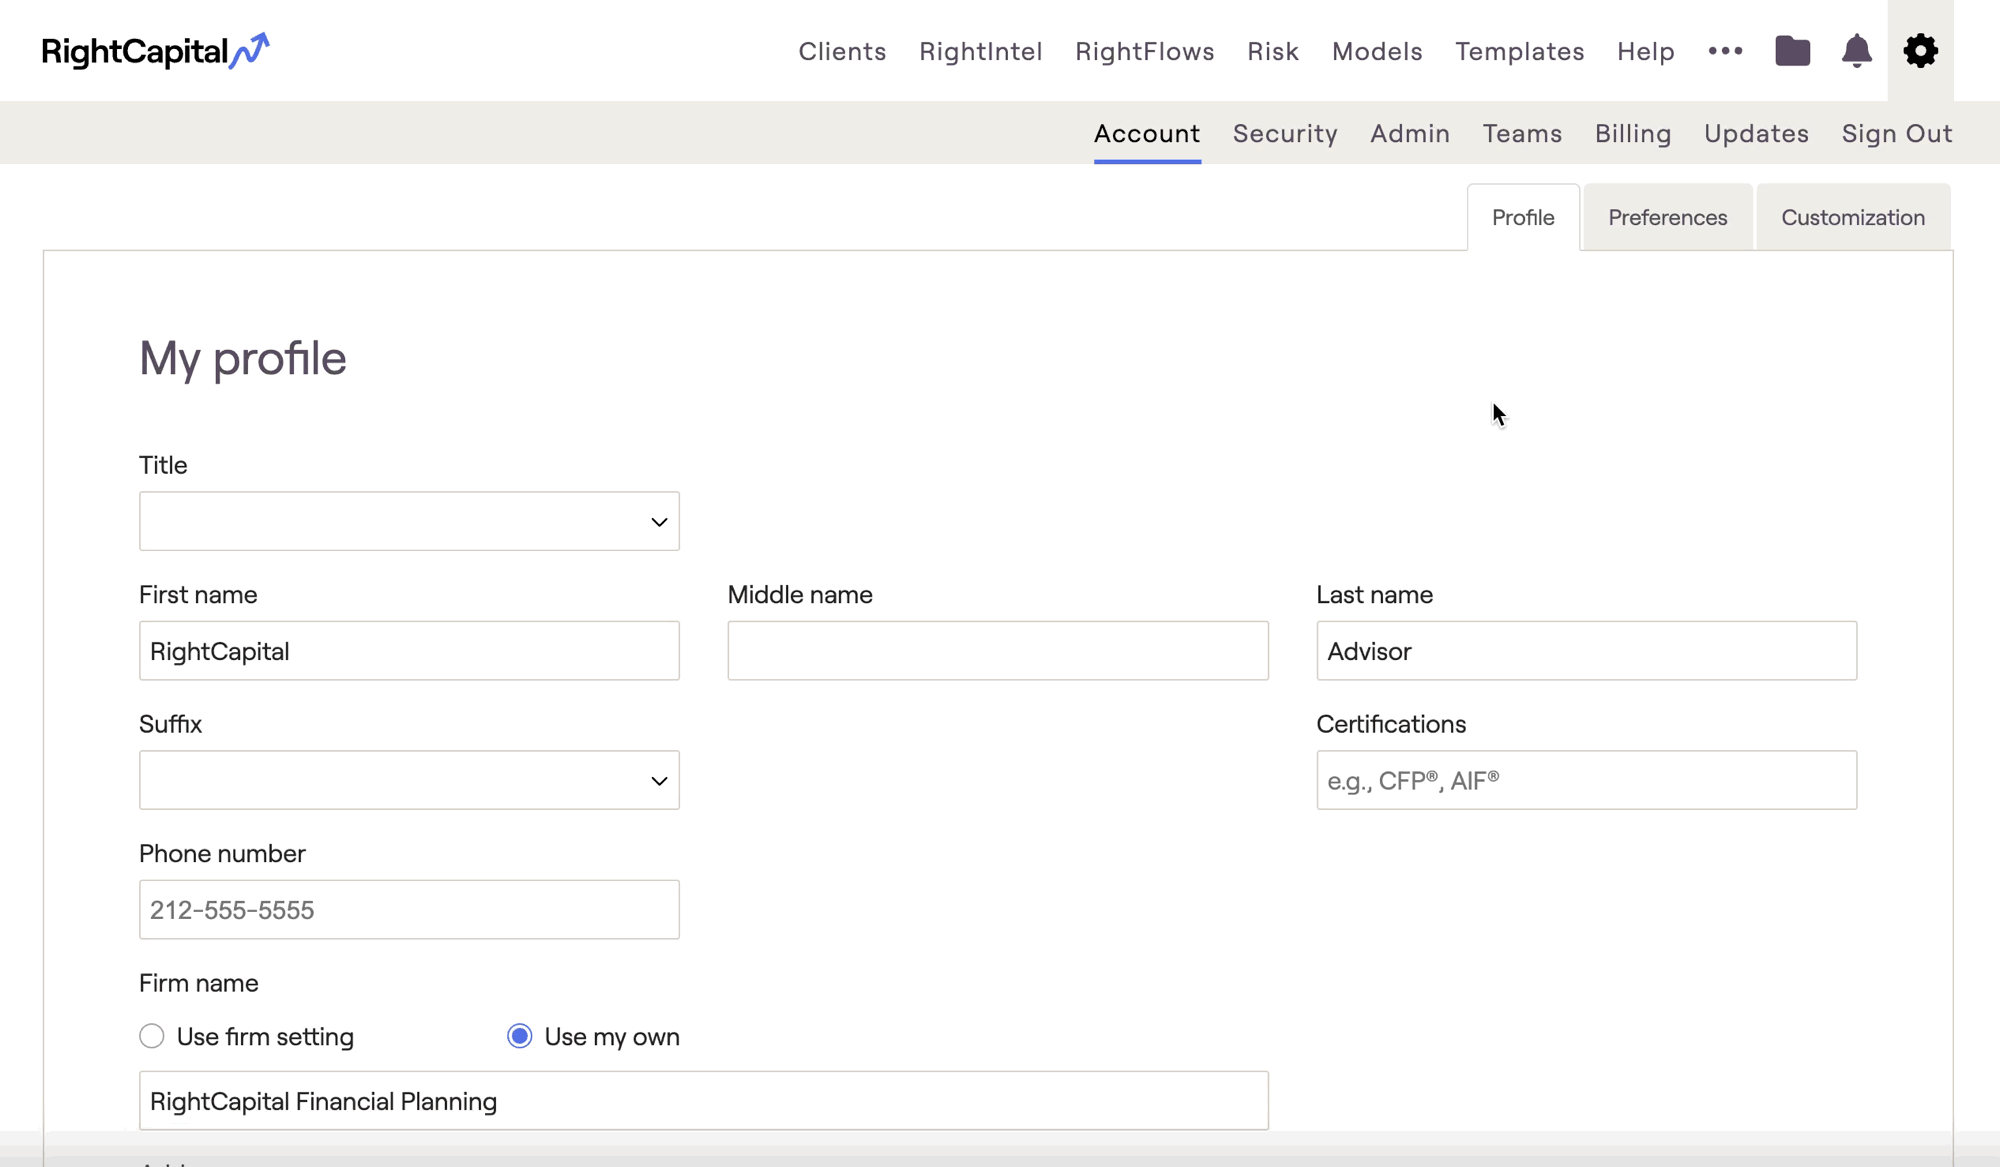Screen dimensions: 2000x1167
Task: Click the settings gear icon
Action: point(1920,51)
